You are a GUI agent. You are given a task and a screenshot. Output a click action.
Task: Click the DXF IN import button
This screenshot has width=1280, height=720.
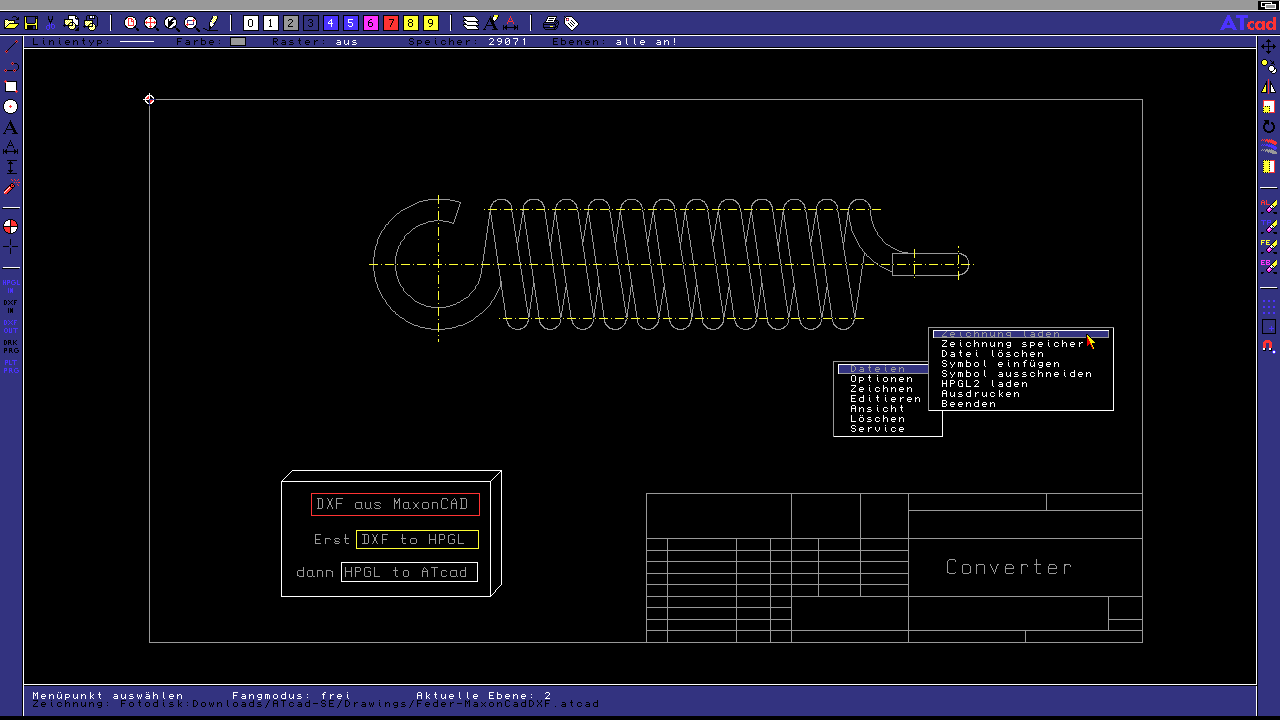[11, 306]
